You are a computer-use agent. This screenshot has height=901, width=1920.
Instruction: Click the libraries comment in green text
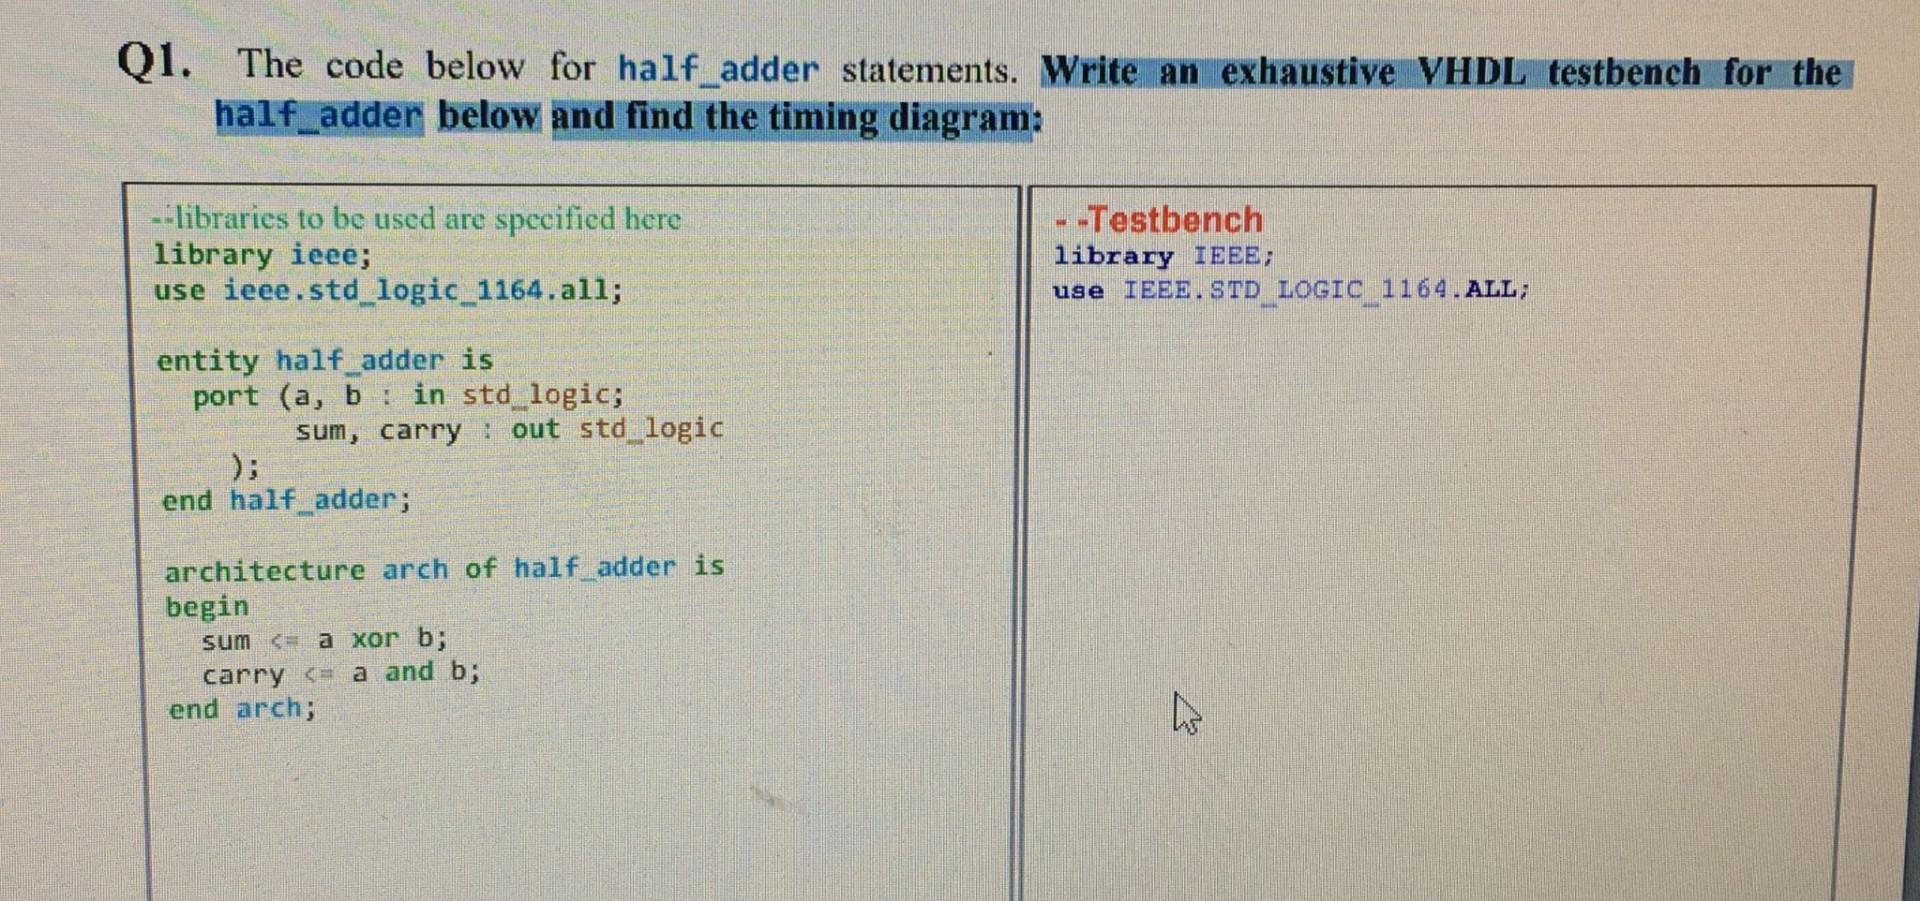coord(415,218)
